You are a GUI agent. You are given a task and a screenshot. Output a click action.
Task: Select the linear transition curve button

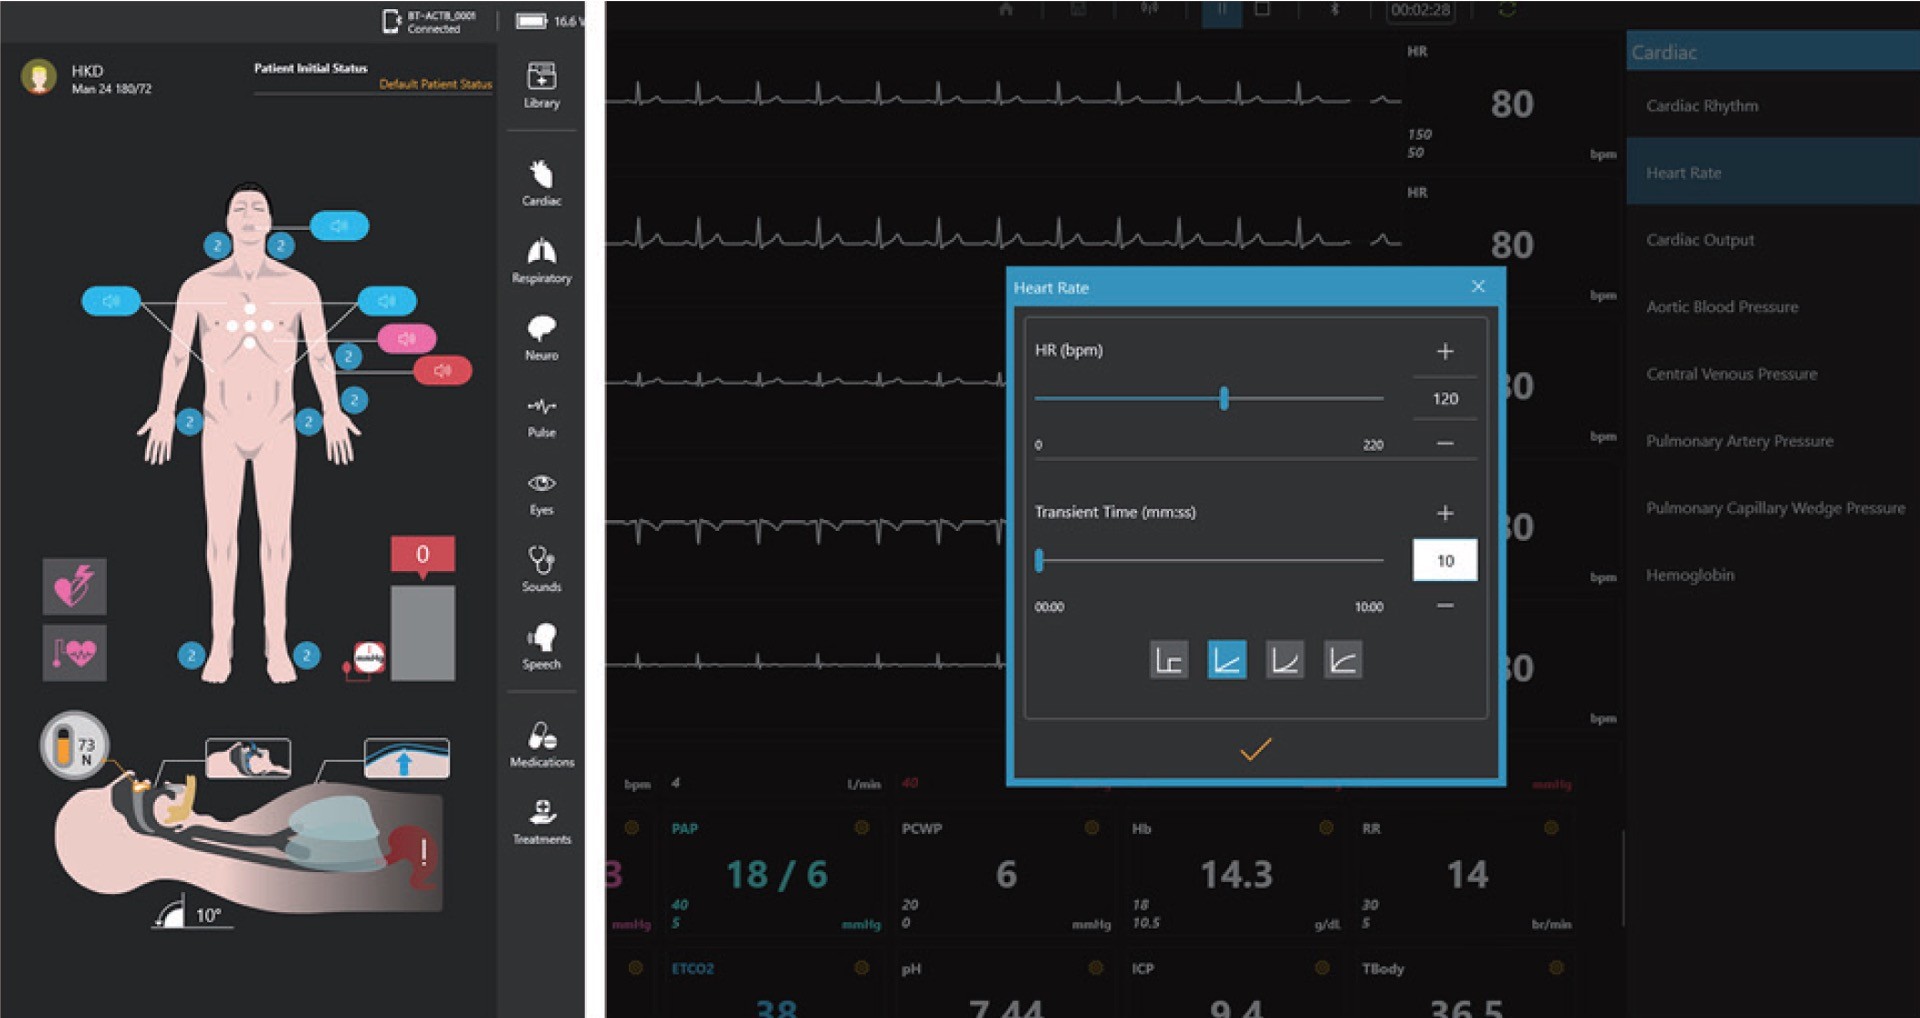pyautogui.click(x=1227, y=660)
